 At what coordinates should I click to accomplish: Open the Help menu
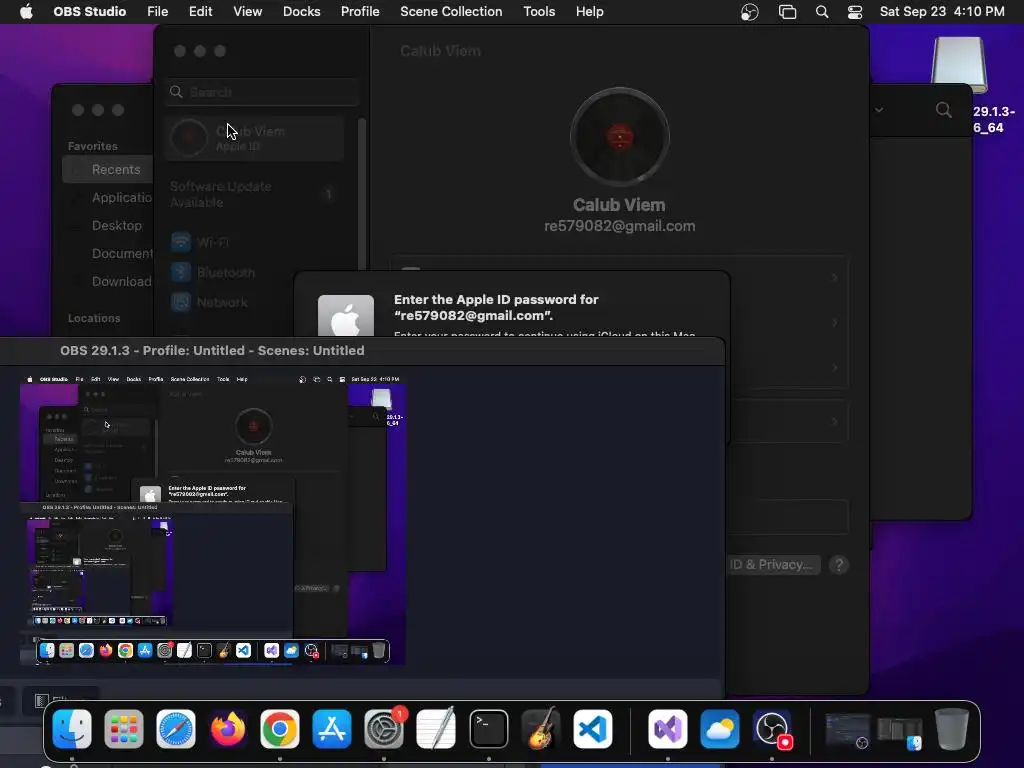(x=589, y=12)
